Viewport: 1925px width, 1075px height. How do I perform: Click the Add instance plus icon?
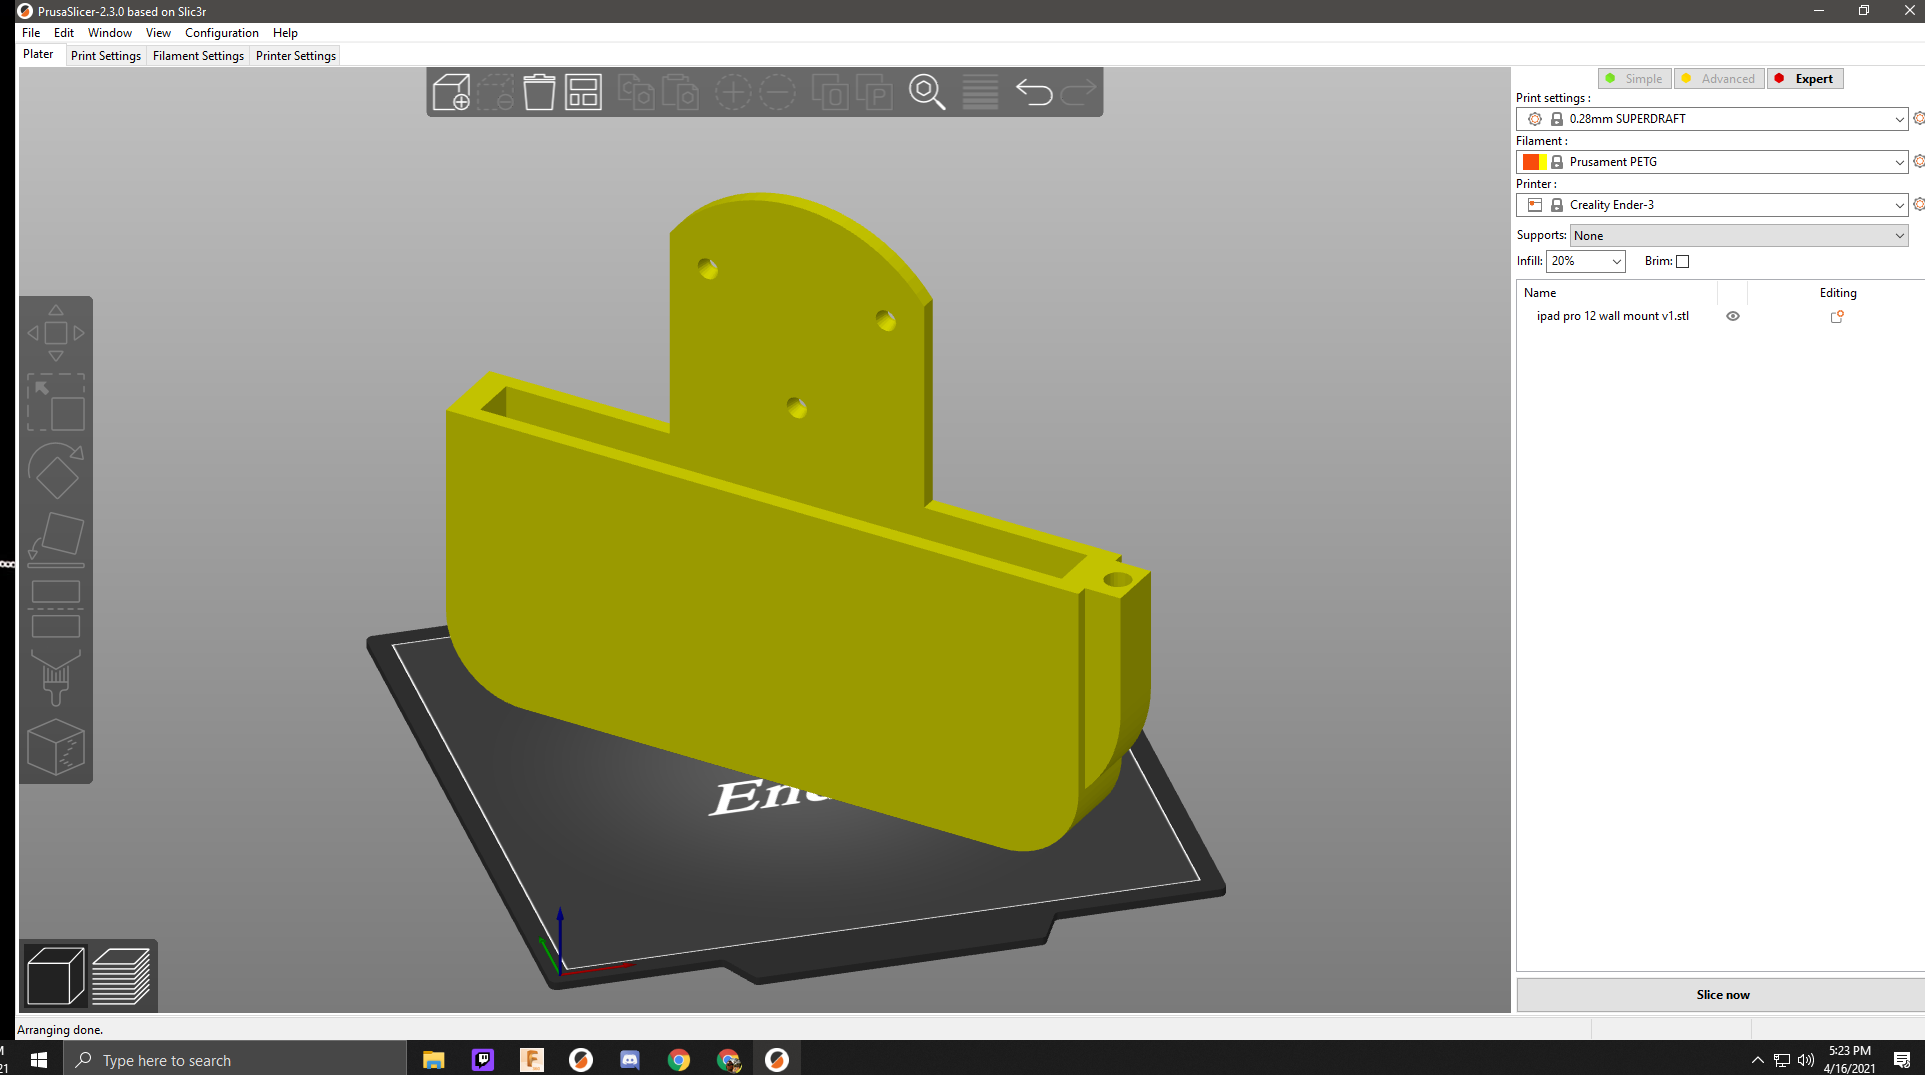click(x=733, y=92)
